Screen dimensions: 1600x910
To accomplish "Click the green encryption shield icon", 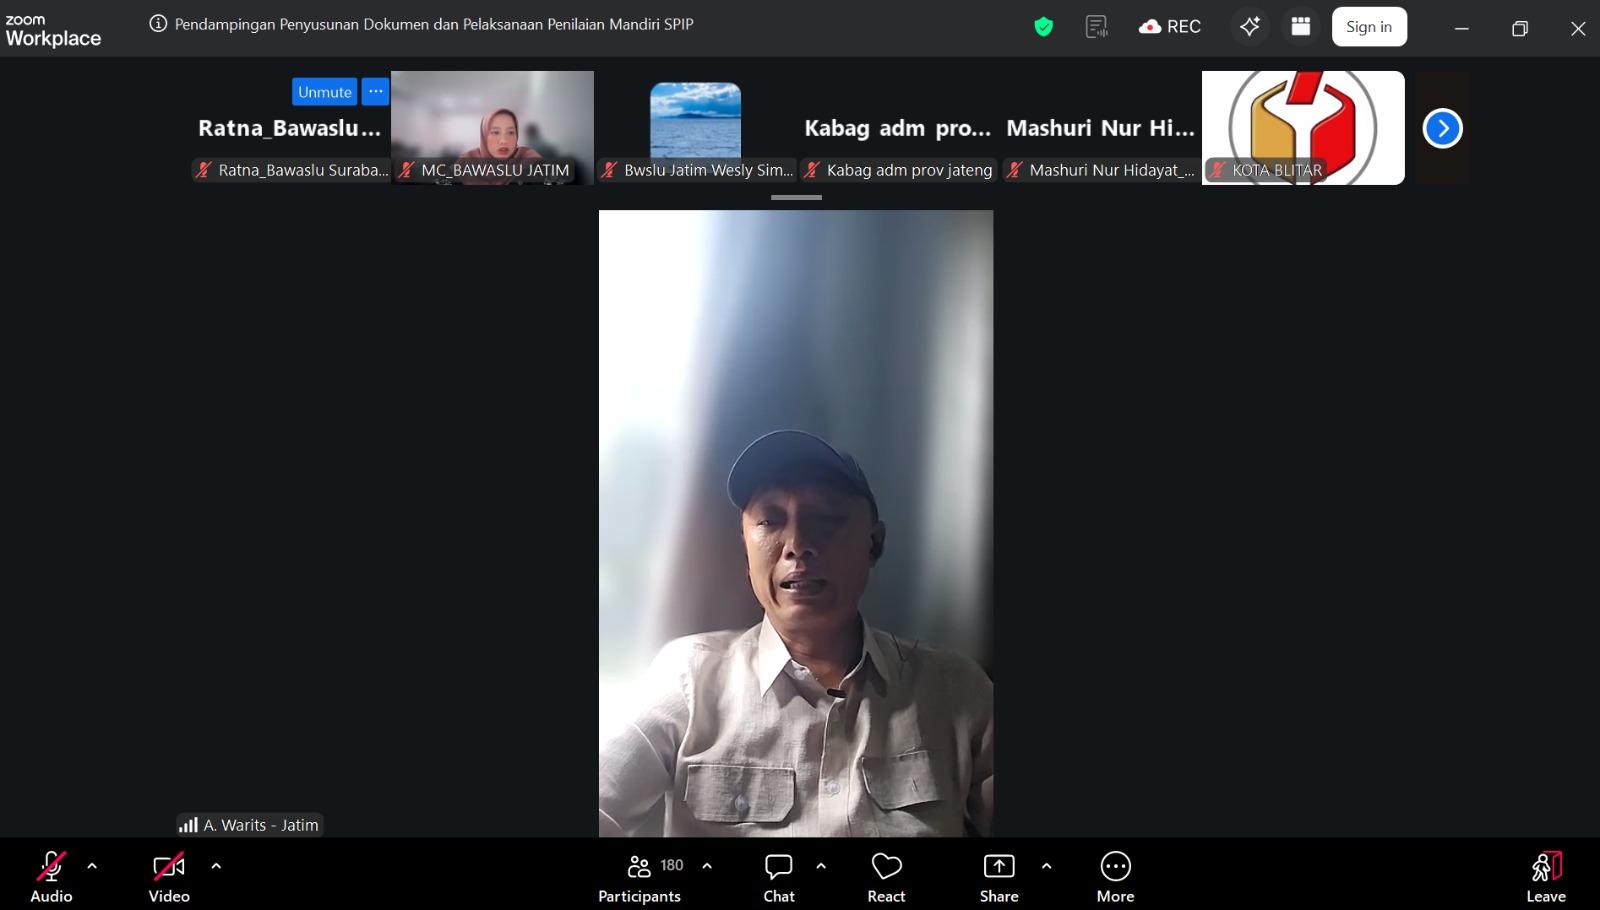I will tap(1043, 27).
